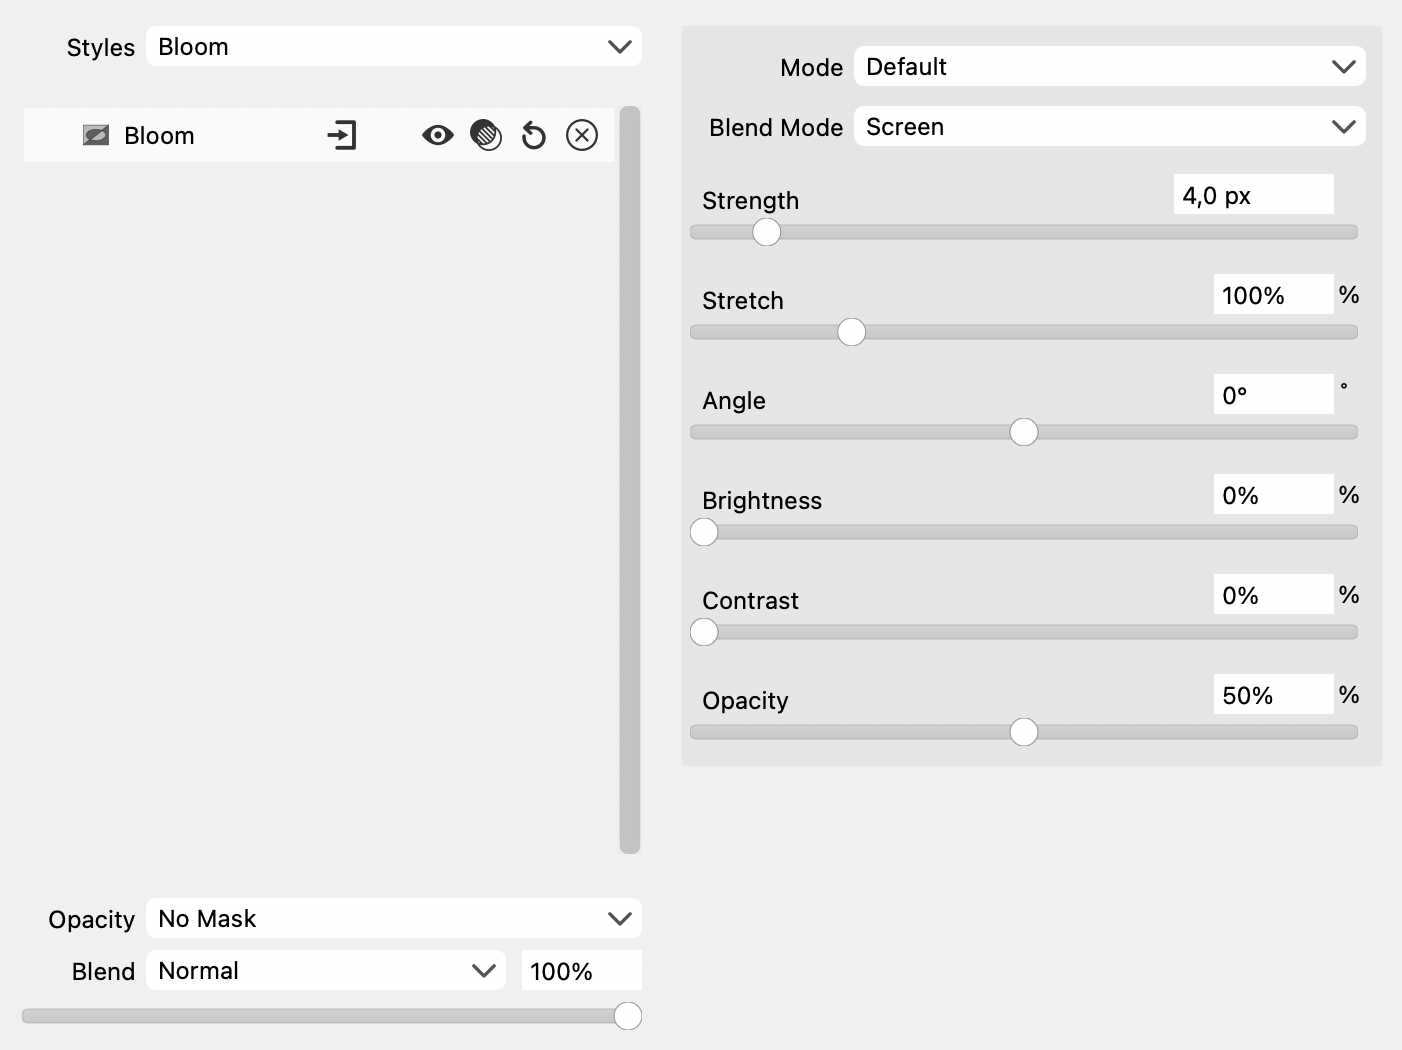The image size is (1402, 1050).
Task: Click the bottom blend 100% opacity field
Action: [x=581, y=971]
